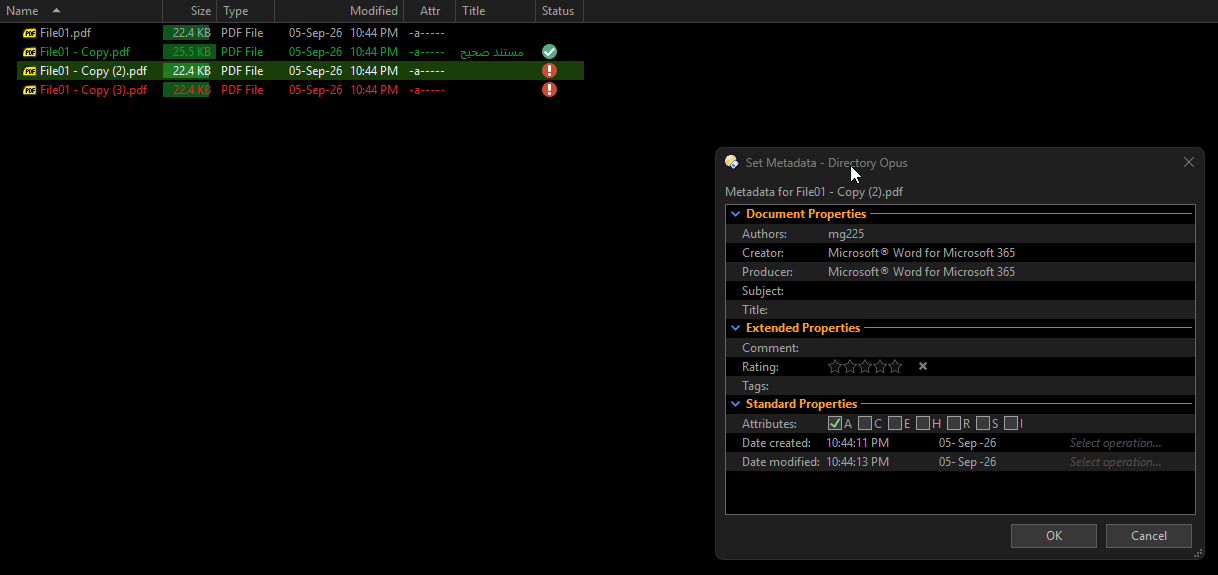
Task: Sort by the Status column header
Action: (x=559, y=11)
